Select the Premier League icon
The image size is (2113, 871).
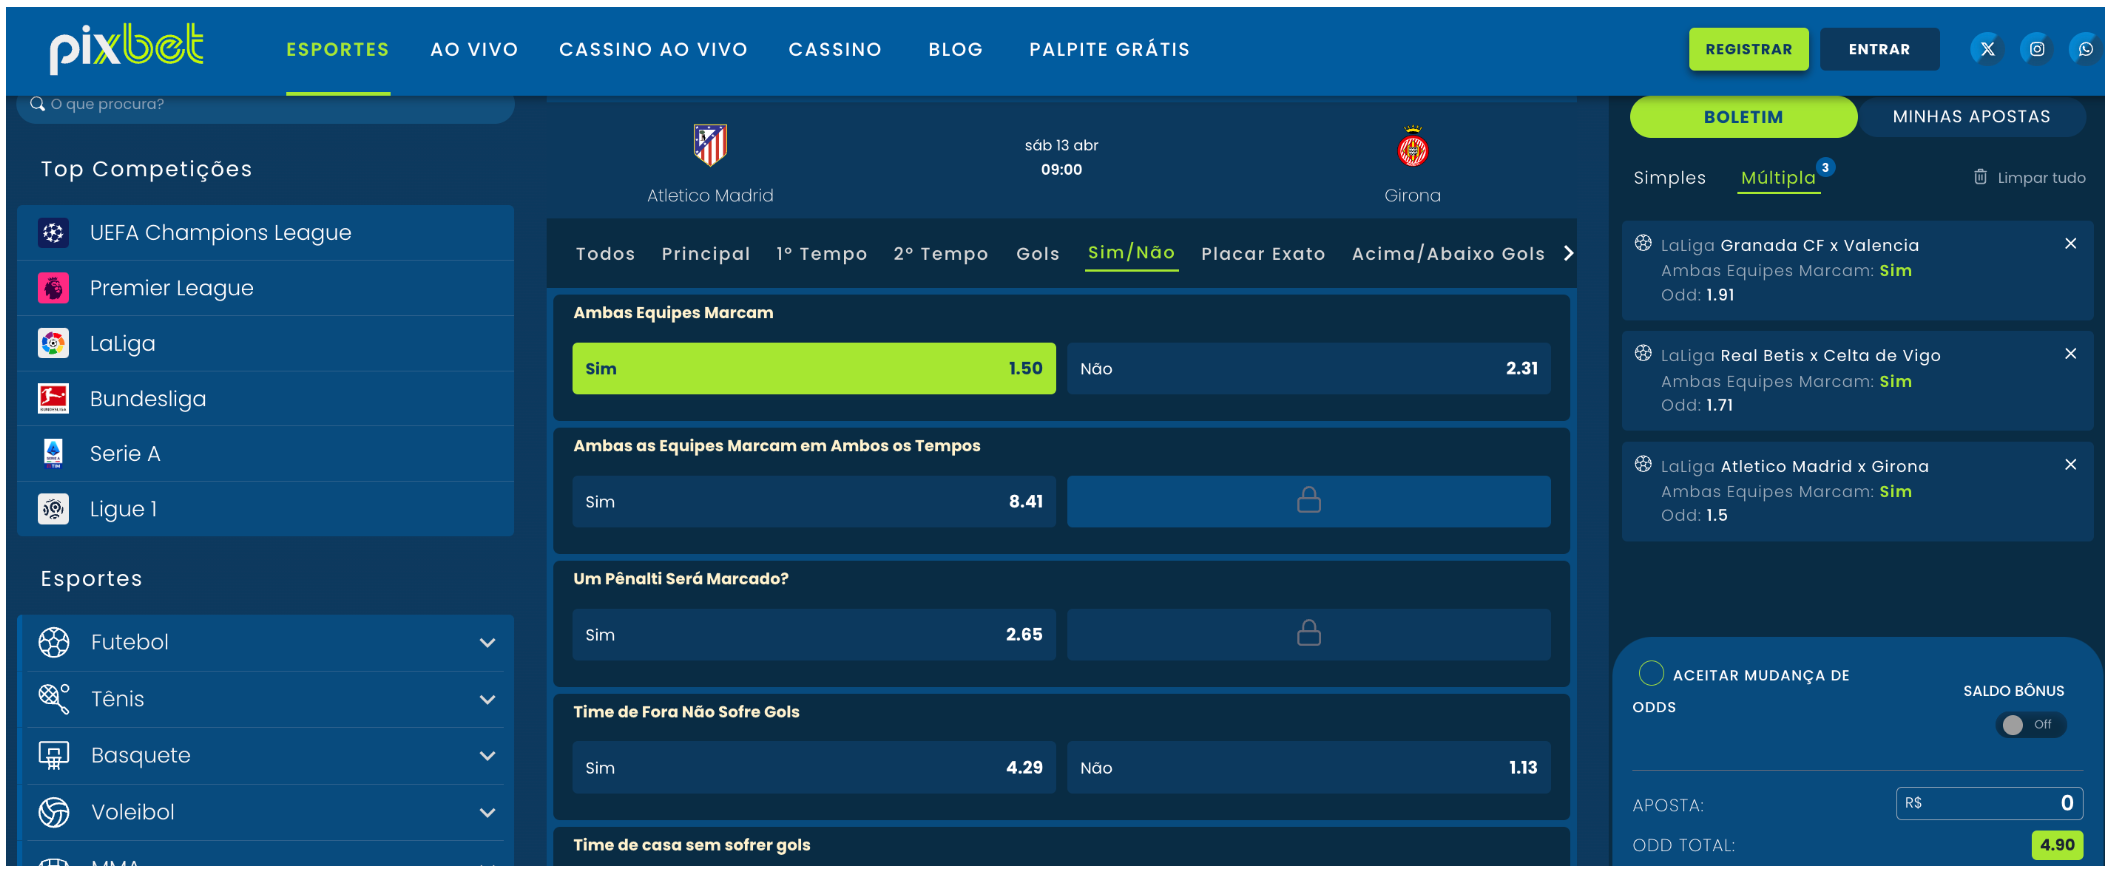tap(54, 288)
